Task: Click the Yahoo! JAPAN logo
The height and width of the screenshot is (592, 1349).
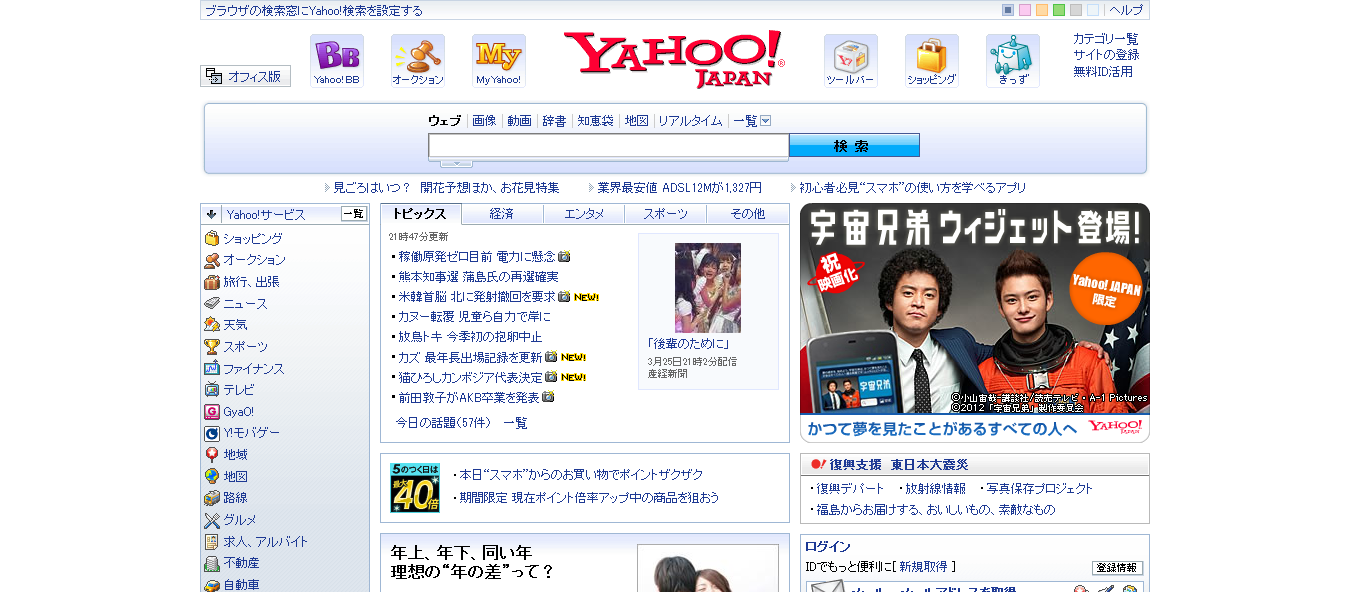Action: point(675,59)
